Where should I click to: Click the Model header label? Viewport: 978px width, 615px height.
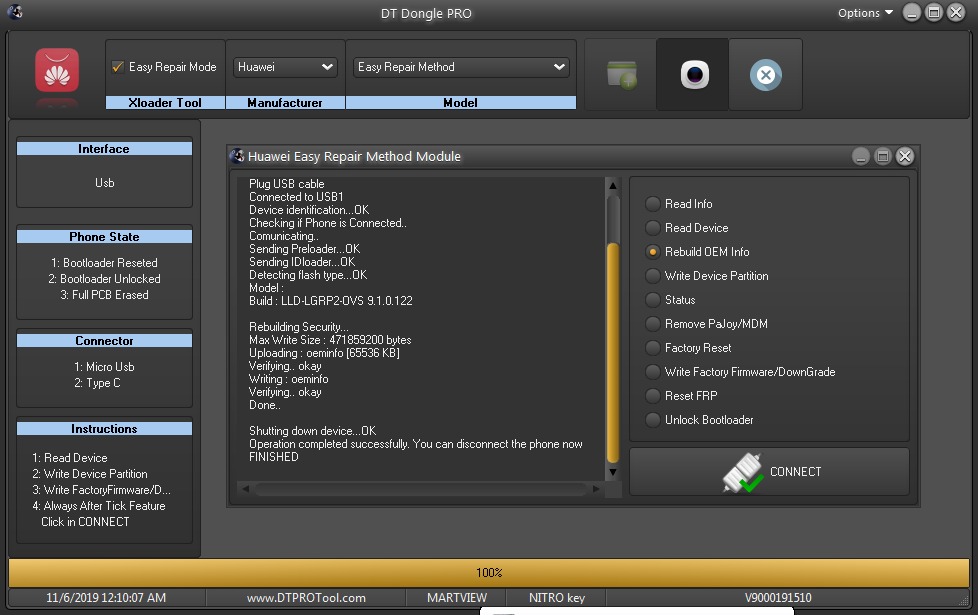coord(460,103)
